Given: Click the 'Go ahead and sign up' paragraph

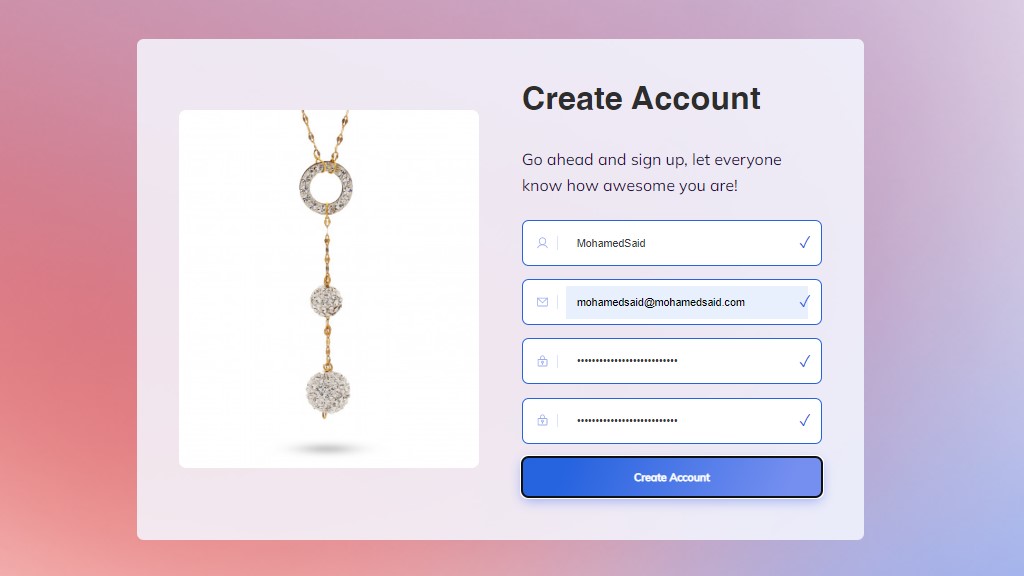Looking at the screenshot, I should pos(651,172).
